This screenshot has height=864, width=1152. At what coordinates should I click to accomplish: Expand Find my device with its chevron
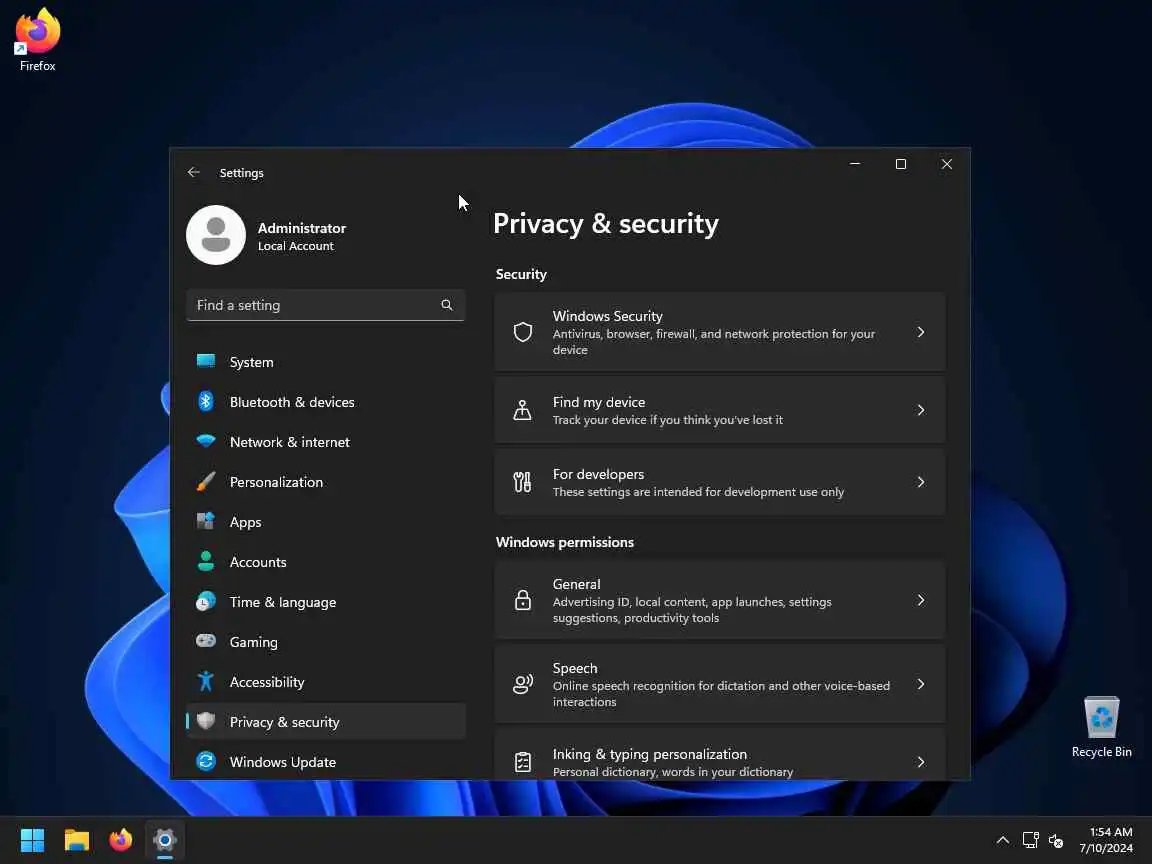921,410
